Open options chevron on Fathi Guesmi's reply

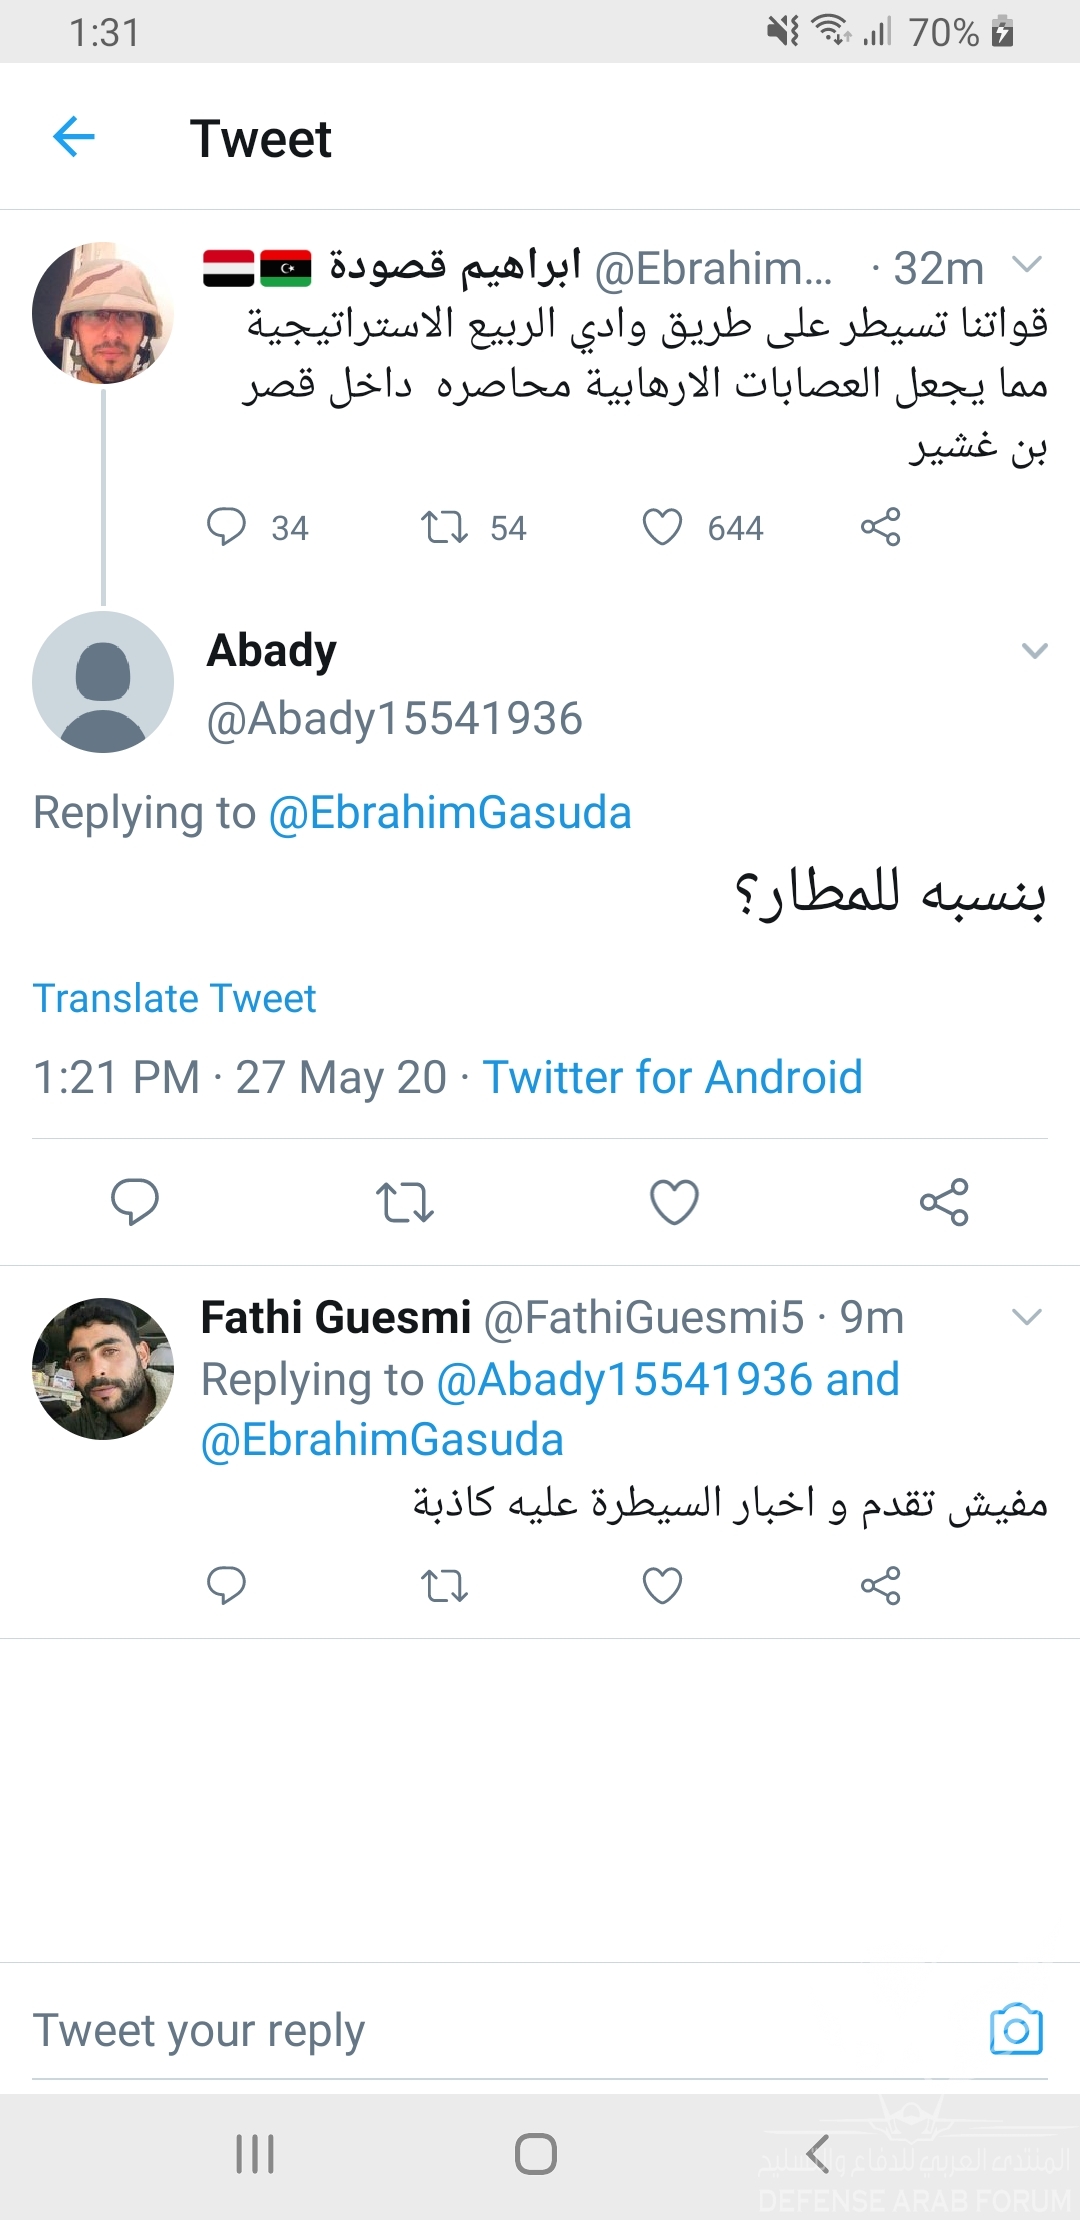1027,1317
